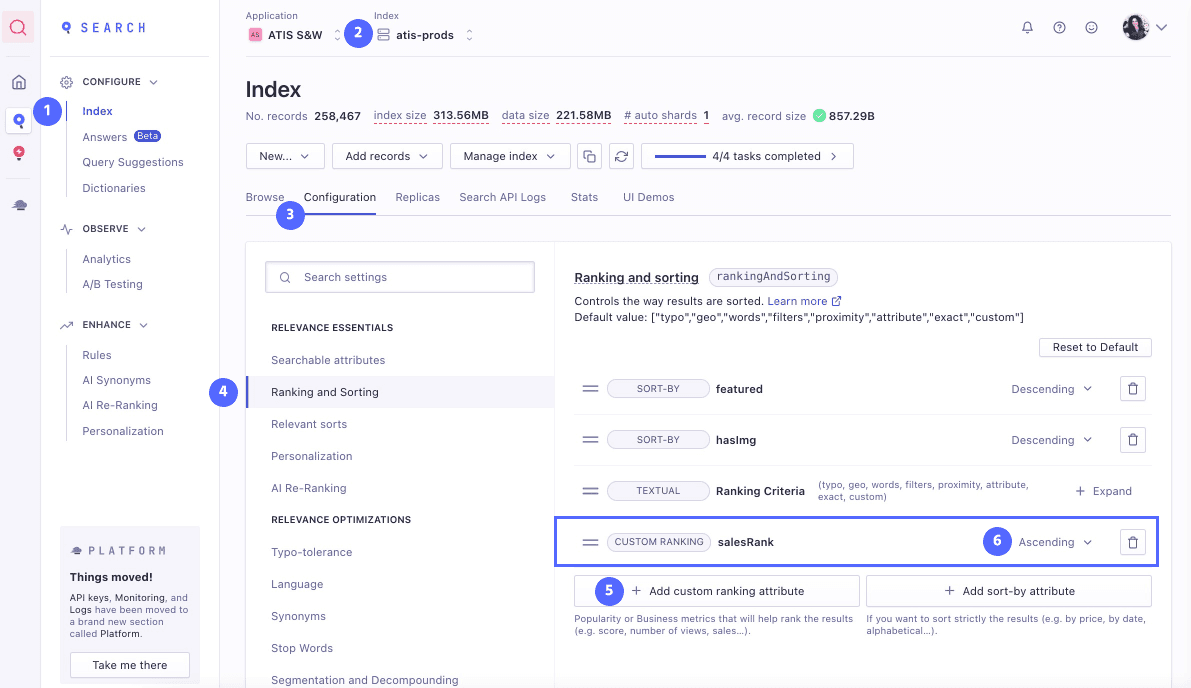Open the UI Demos tab
Image resolution: width=1191 pixels, height=688 pixels.
point(649,197)
